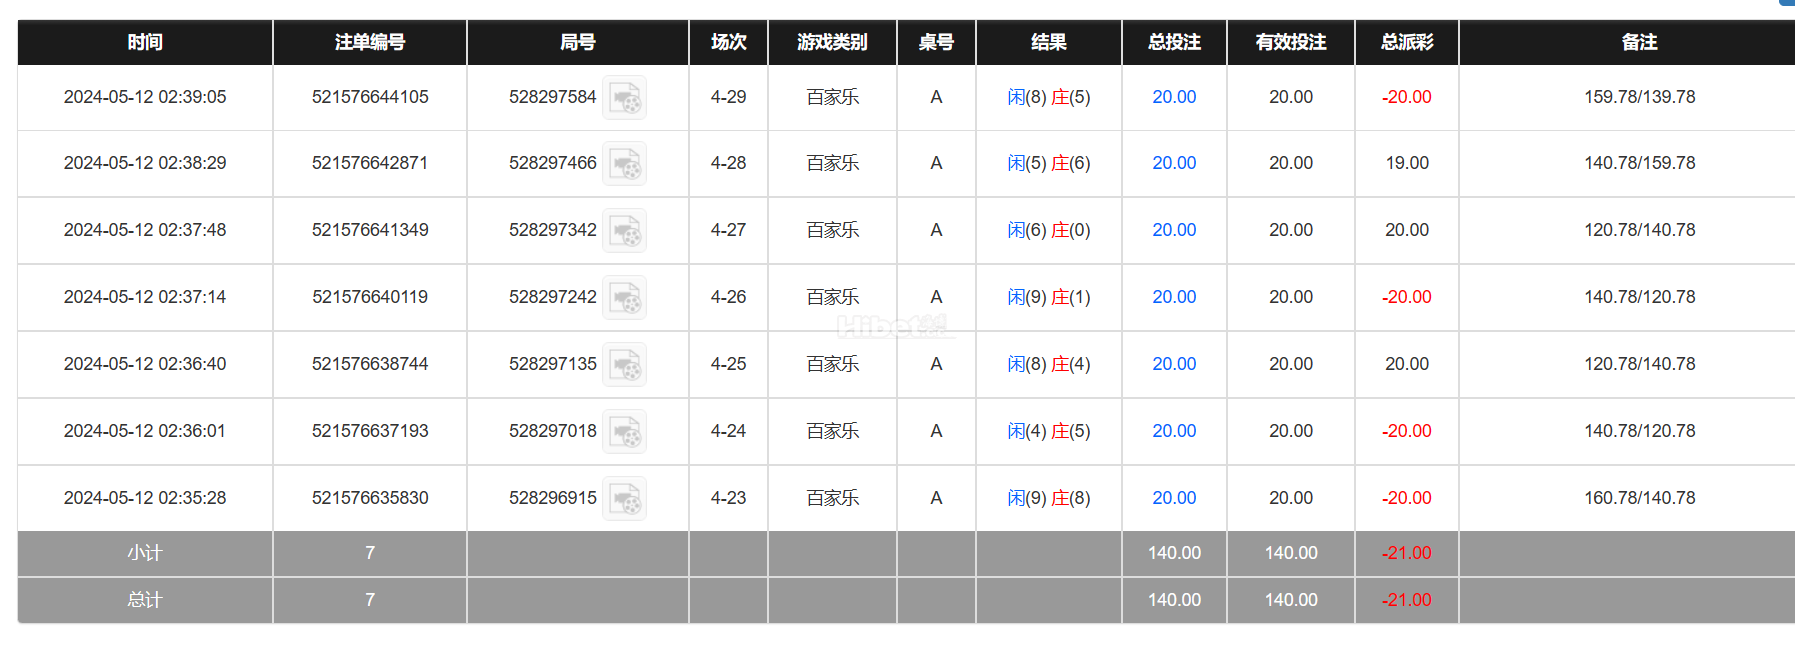Open video replay icon for round 528297466
This screenshot has width=1795, height=652.
pos(625,164)
